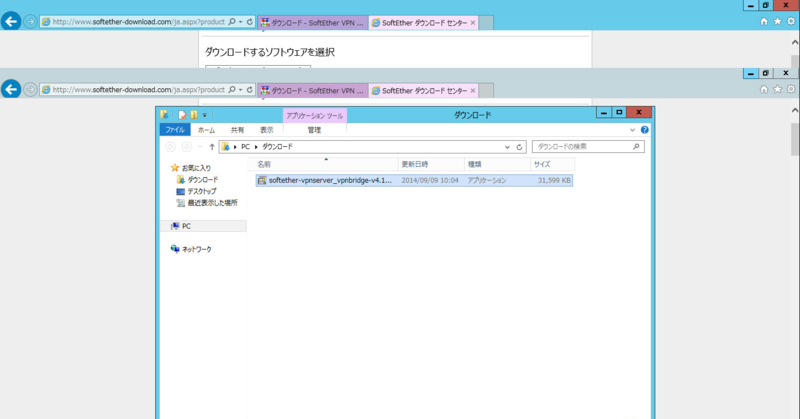The image size is (800, 419).
Task: Sort files by the サイズ column header
Action: [553, 164]
